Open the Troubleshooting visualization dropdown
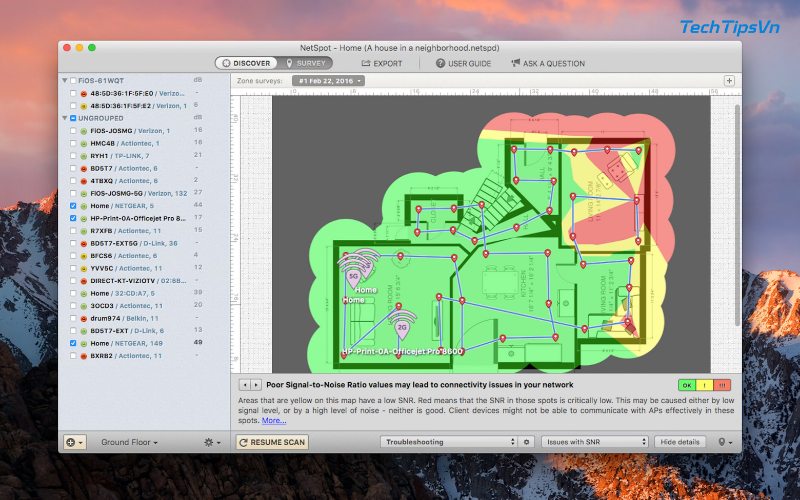 pyautogui.click(x=449, y=442)
